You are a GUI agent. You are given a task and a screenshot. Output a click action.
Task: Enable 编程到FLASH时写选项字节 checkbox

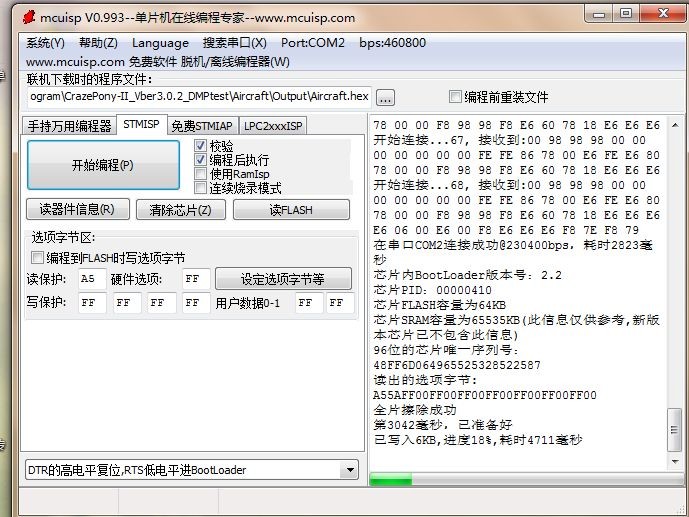click(x=38, y=257)
